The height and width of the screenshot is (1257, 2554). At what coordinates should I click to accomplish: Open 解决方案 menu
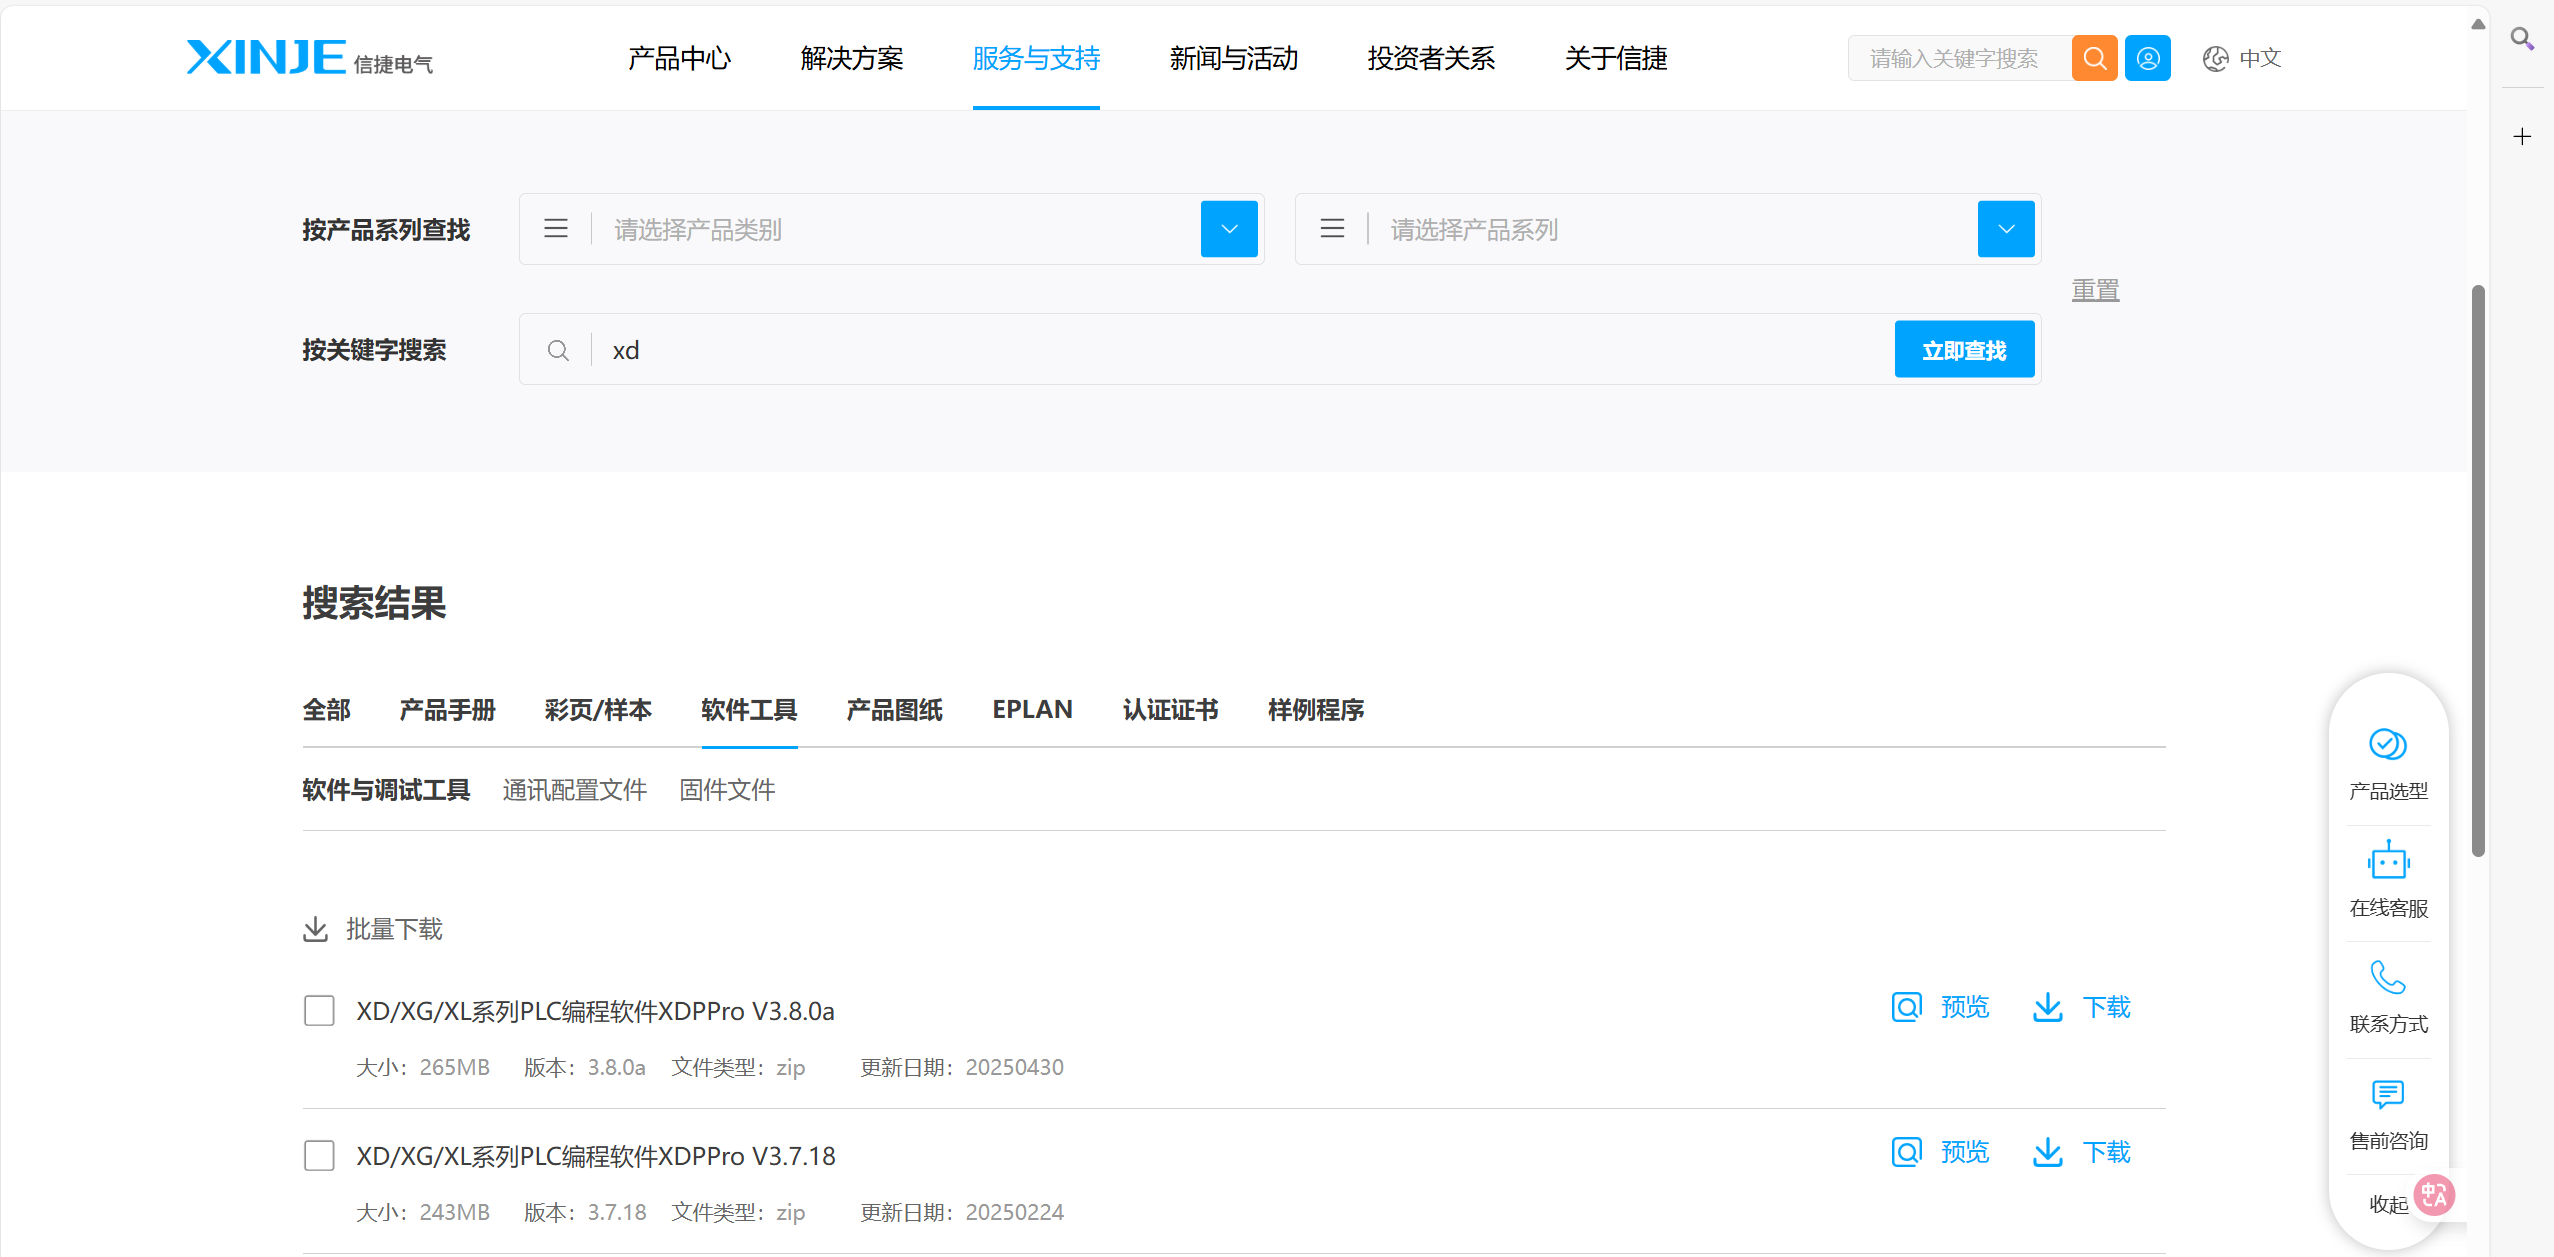[852, 58]
